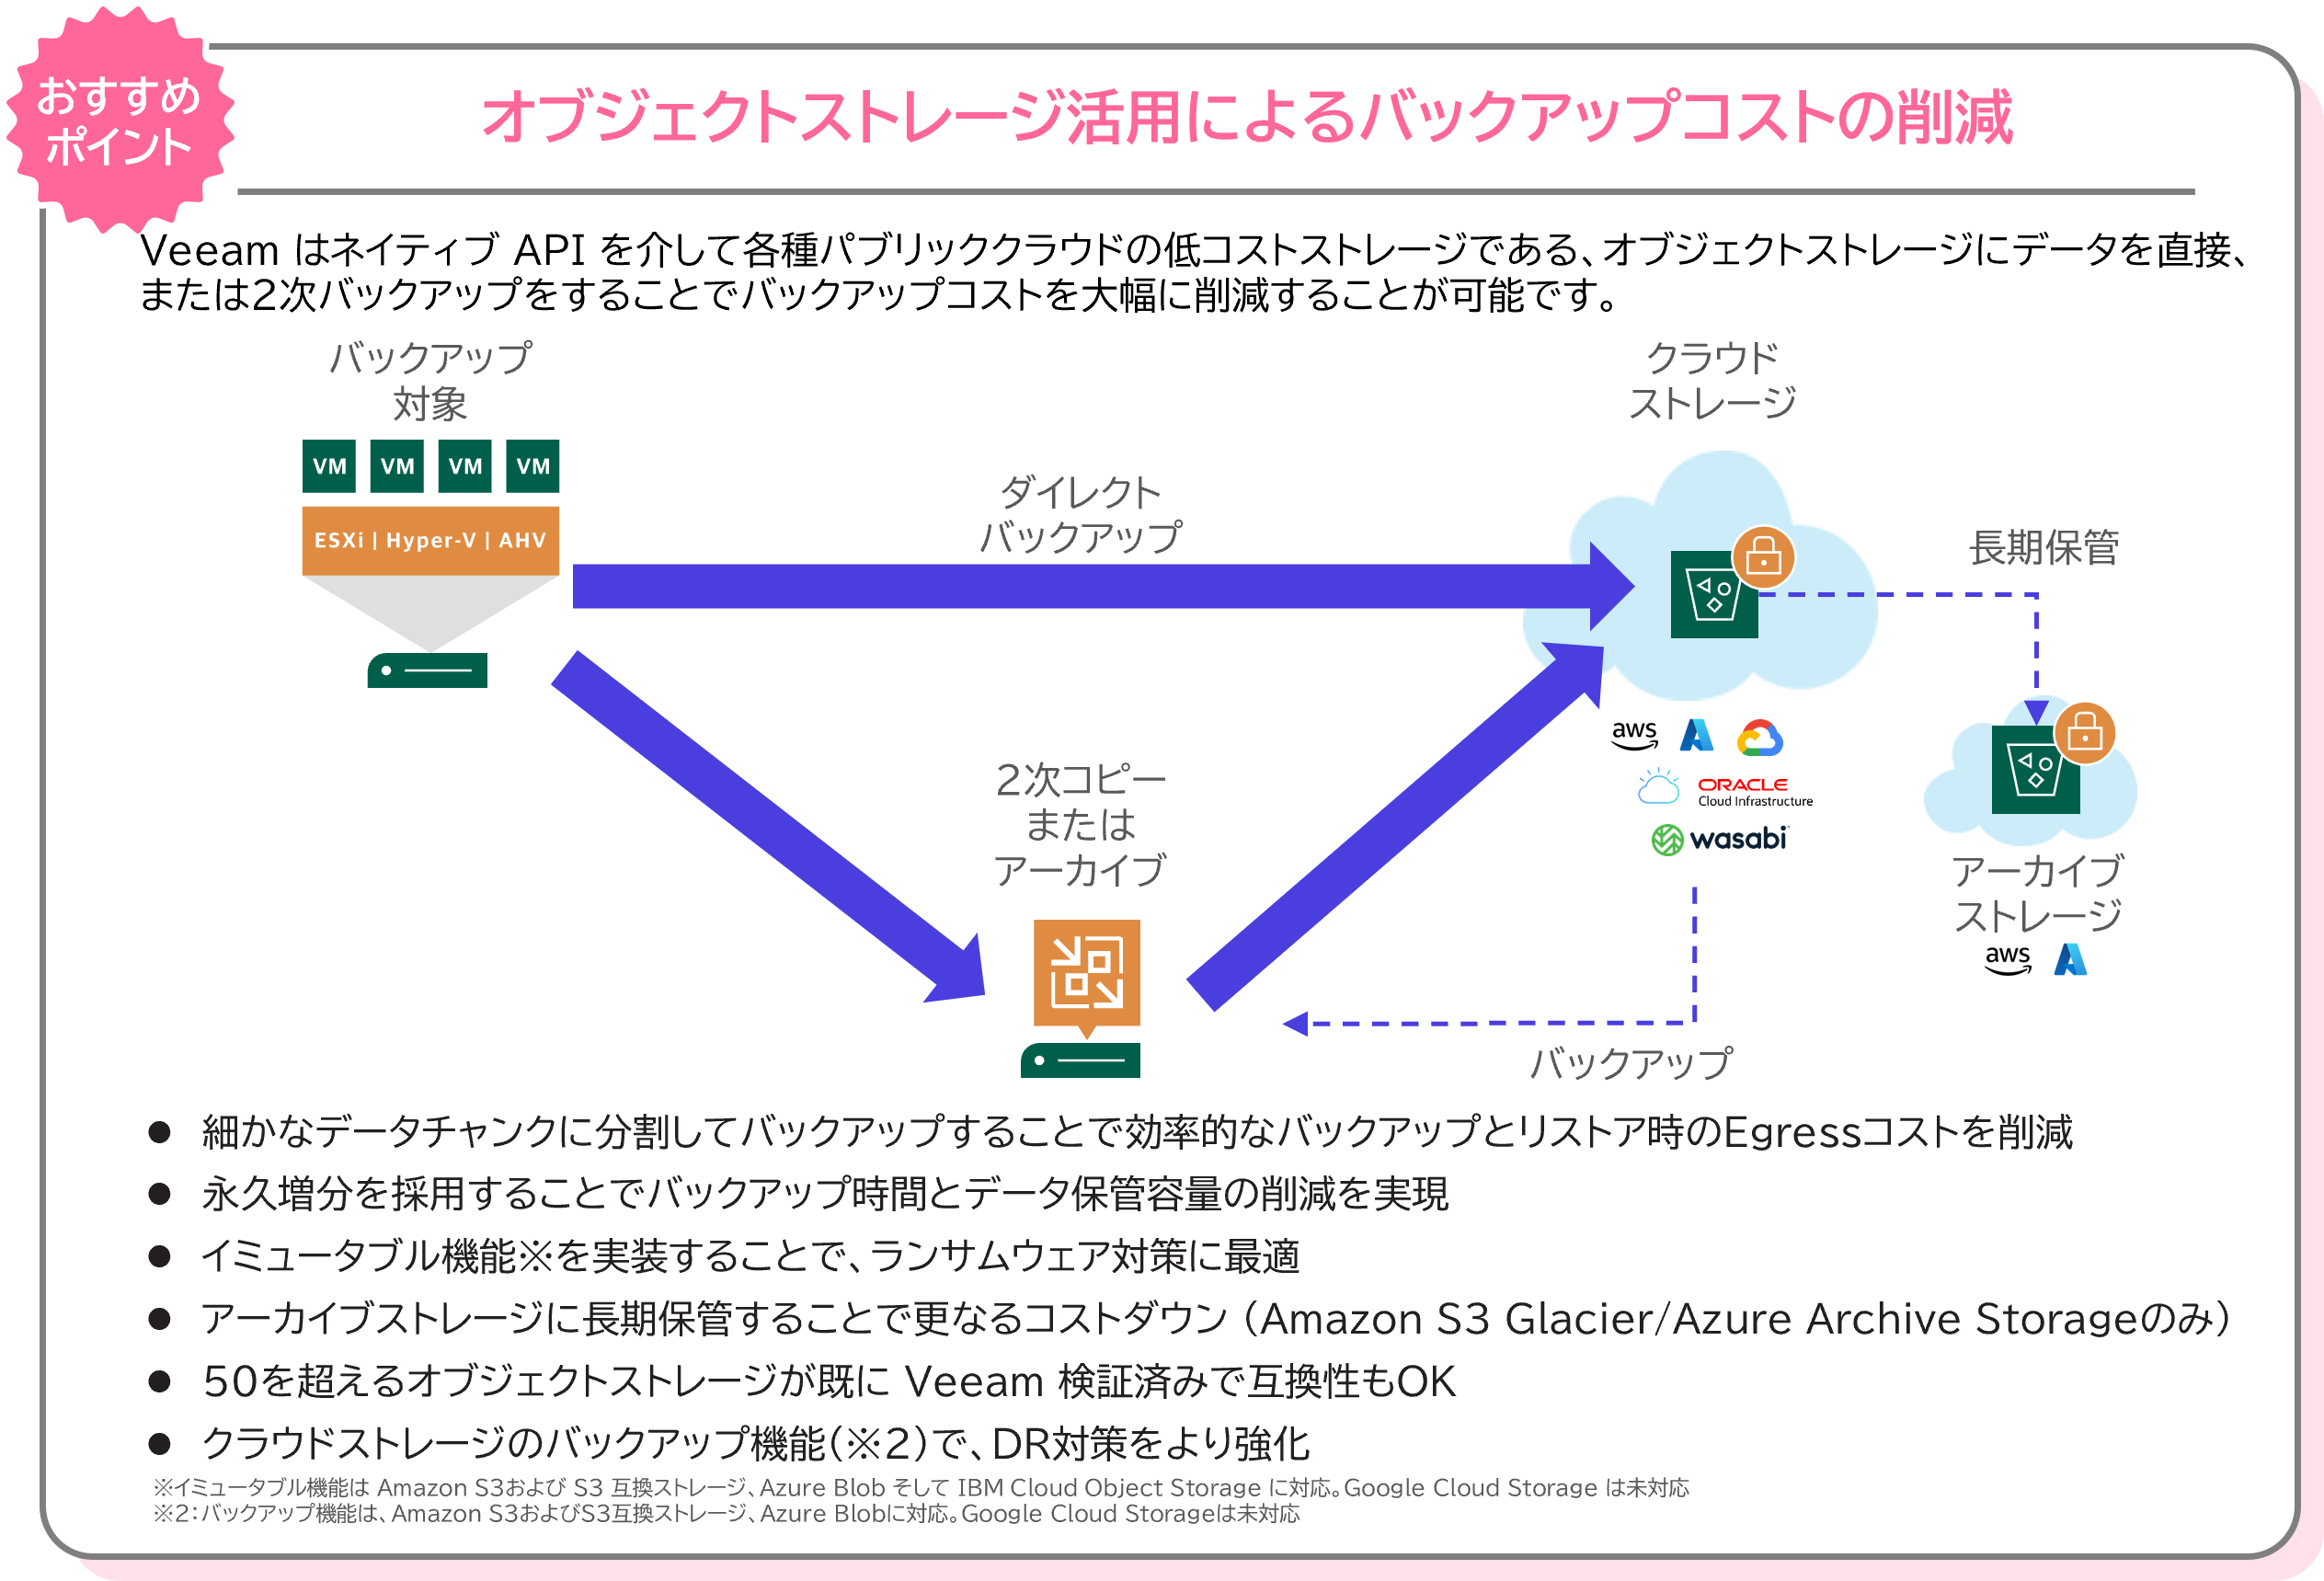This screenshot has height=1581, width=2324.
Task: Select the ESXi | Hyper-V | AHV hypervisor box
Action: pos(430,541)
